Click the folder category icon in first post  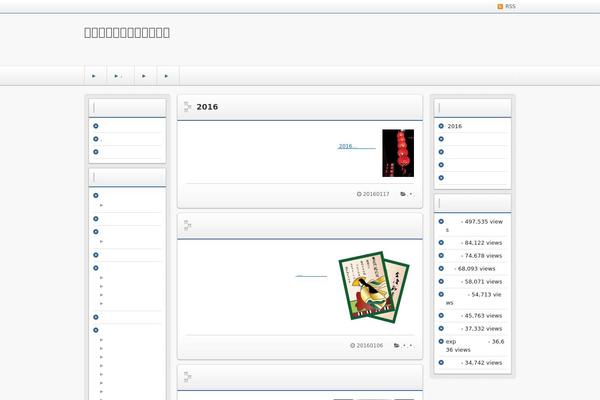click(403, 194)
